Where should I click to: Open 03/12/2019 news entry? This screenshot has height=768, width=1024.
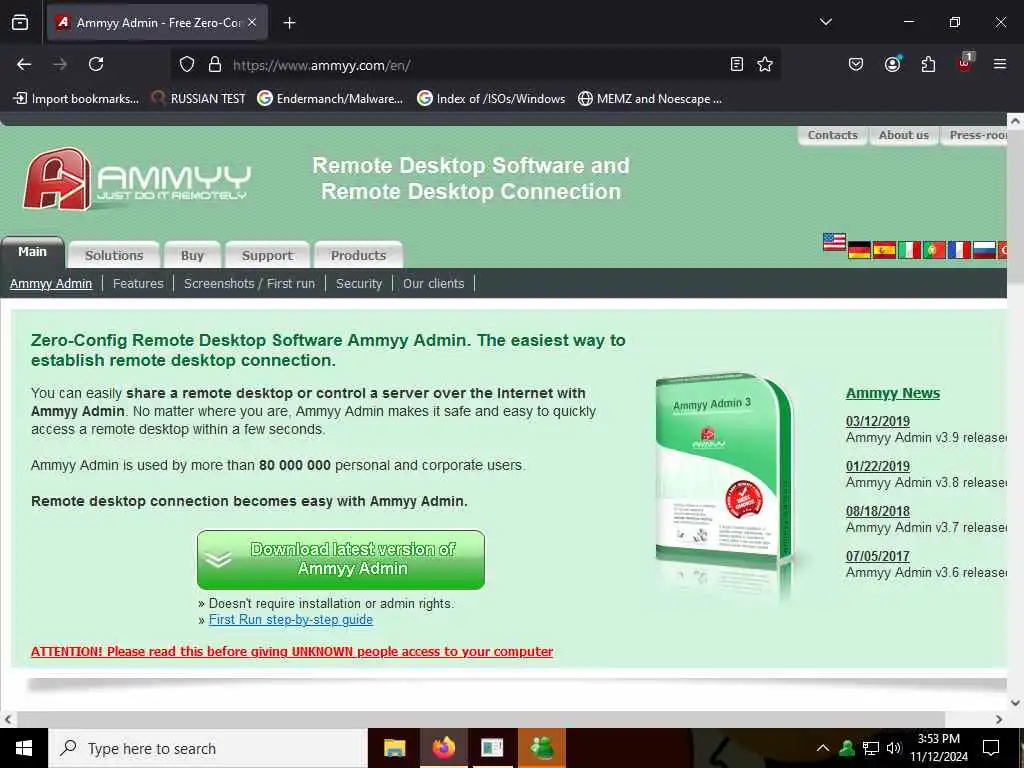point(878,421)
